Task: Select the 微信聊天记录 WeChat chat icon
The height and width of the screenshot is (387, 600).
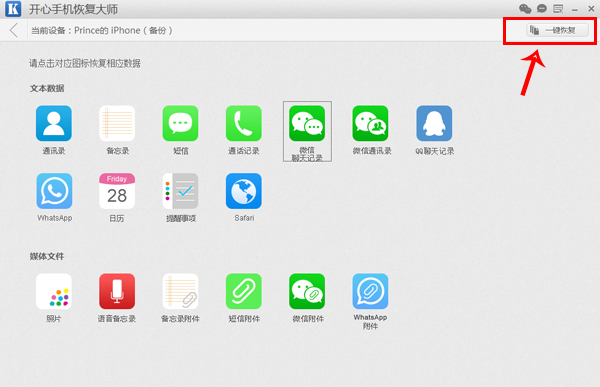Action: 307,123
